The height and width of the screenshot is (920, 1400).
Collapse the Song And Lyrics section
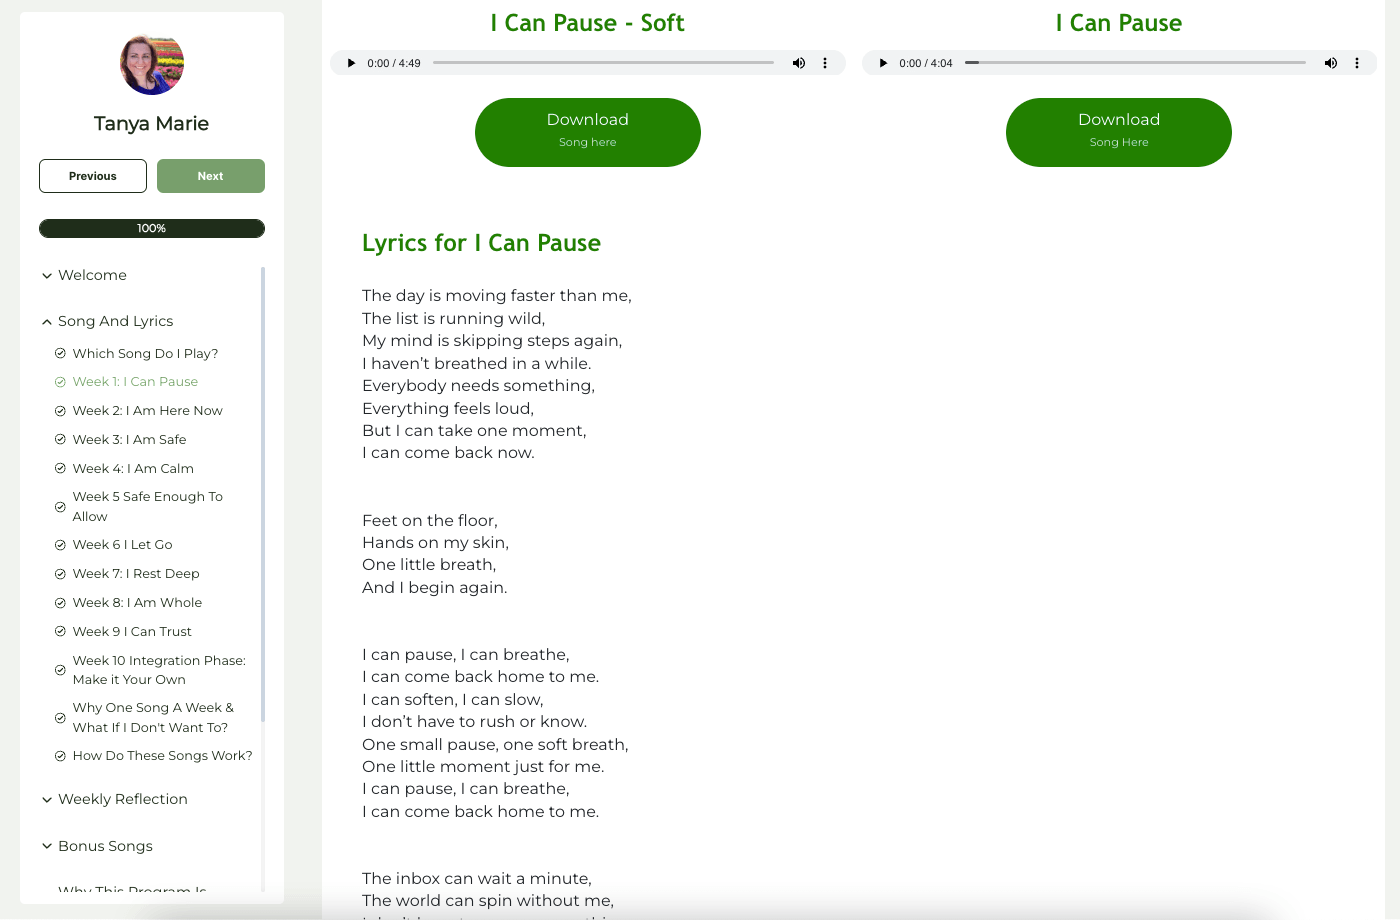[x=107, y=321]
